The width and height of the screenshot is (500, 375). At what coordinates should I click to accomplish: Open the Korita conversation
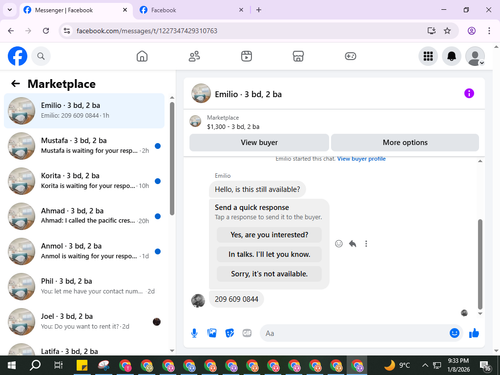(x=84, y=181)
